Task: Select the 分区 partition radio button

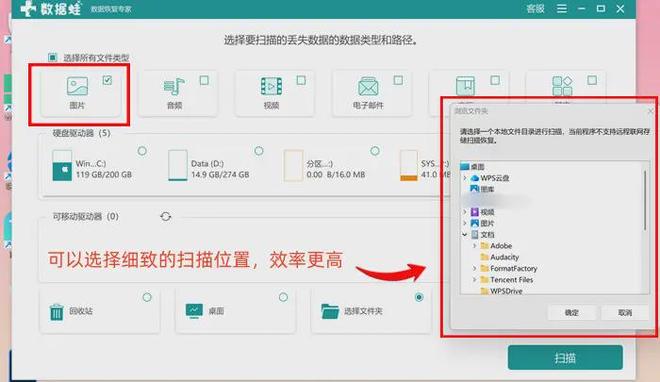Action: click(375, 151)
